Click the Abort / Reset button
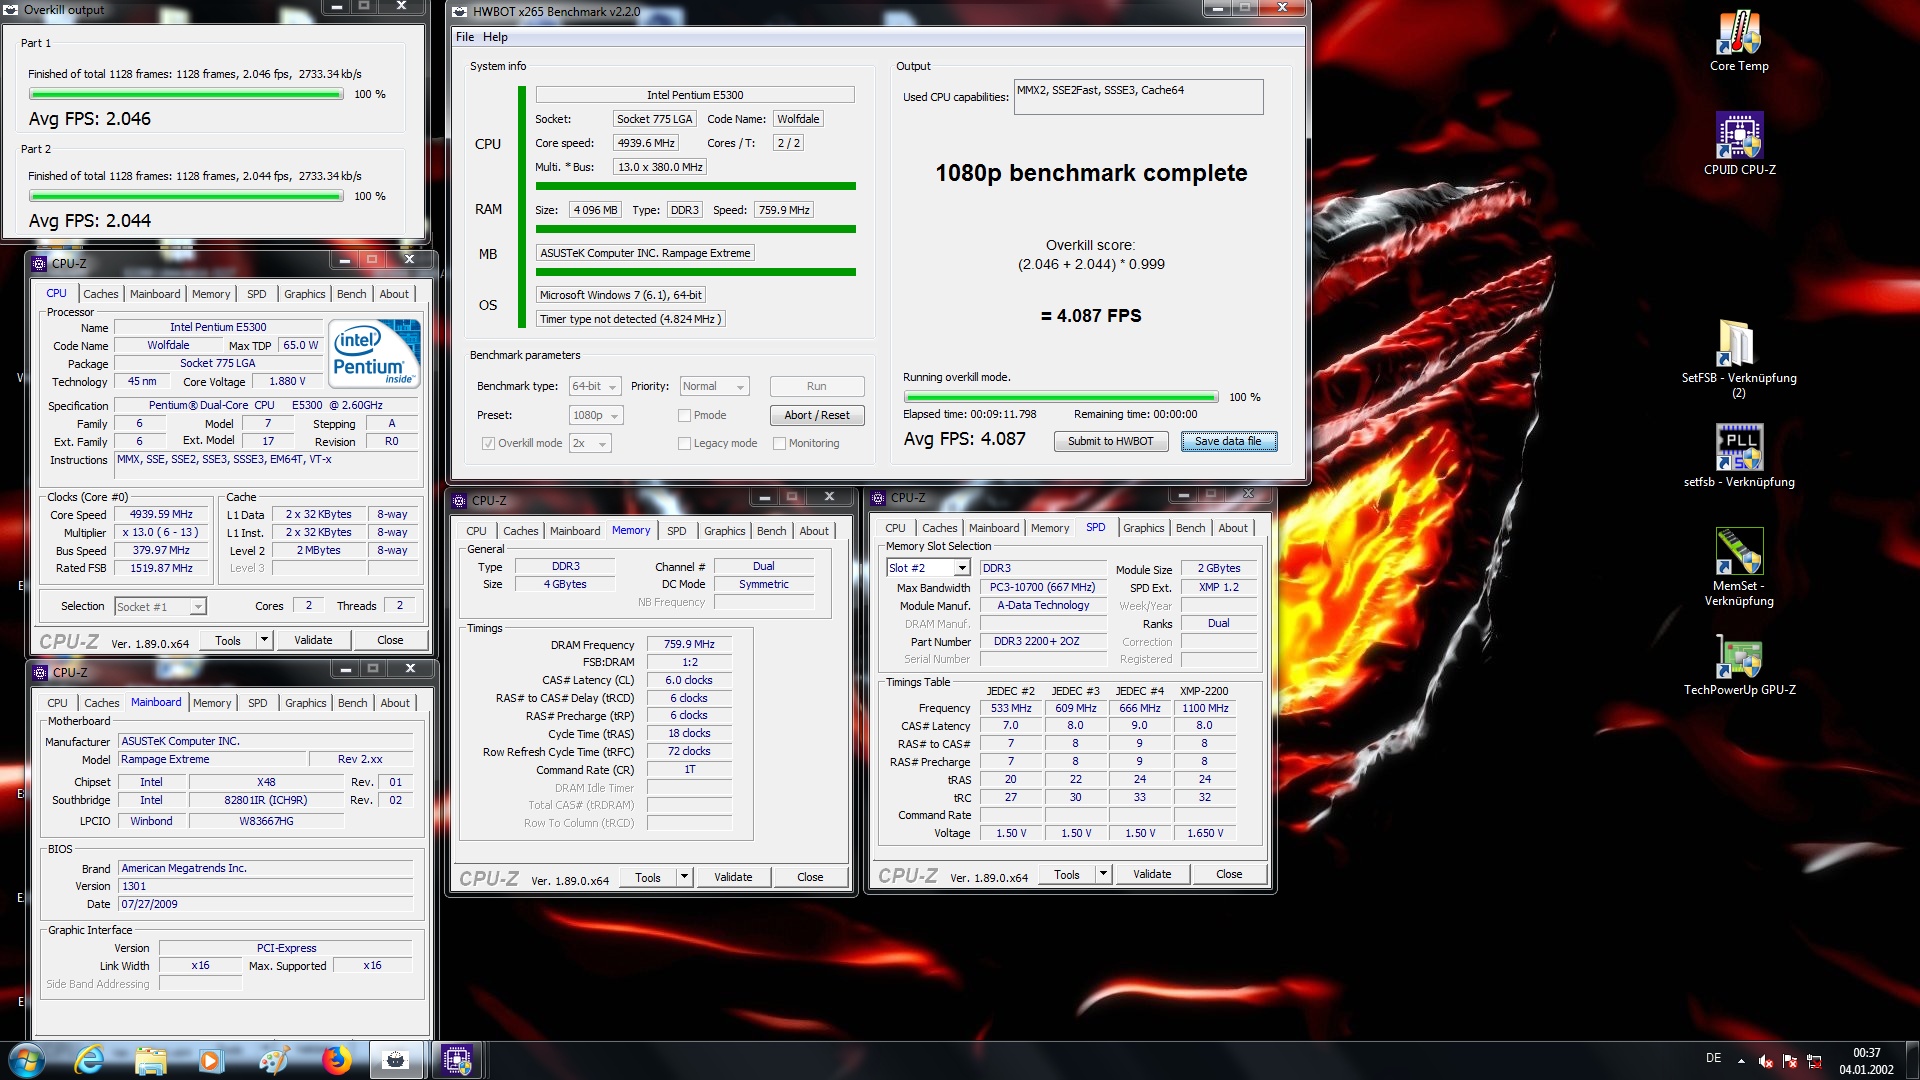The image size is (1920, 1080). click(x=816, y=415)
